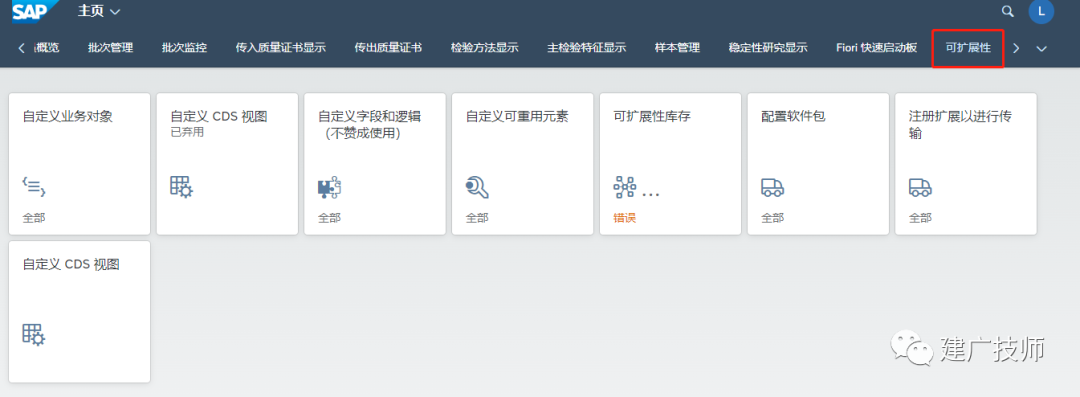This screenshot has height=397, width=1080.
Task: Click 全部 on the 配置软件包 tile
Action: (x=772, y=218)
